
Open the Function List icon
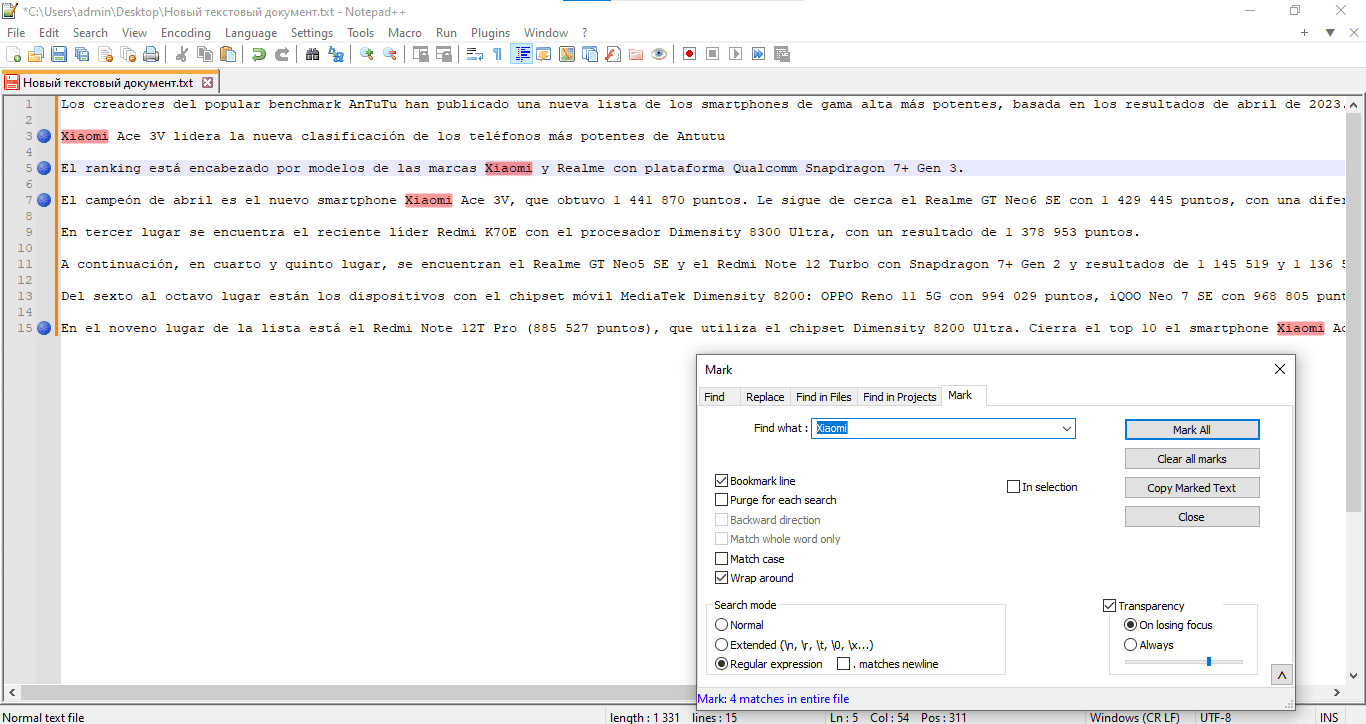click(x=613, y=54)
